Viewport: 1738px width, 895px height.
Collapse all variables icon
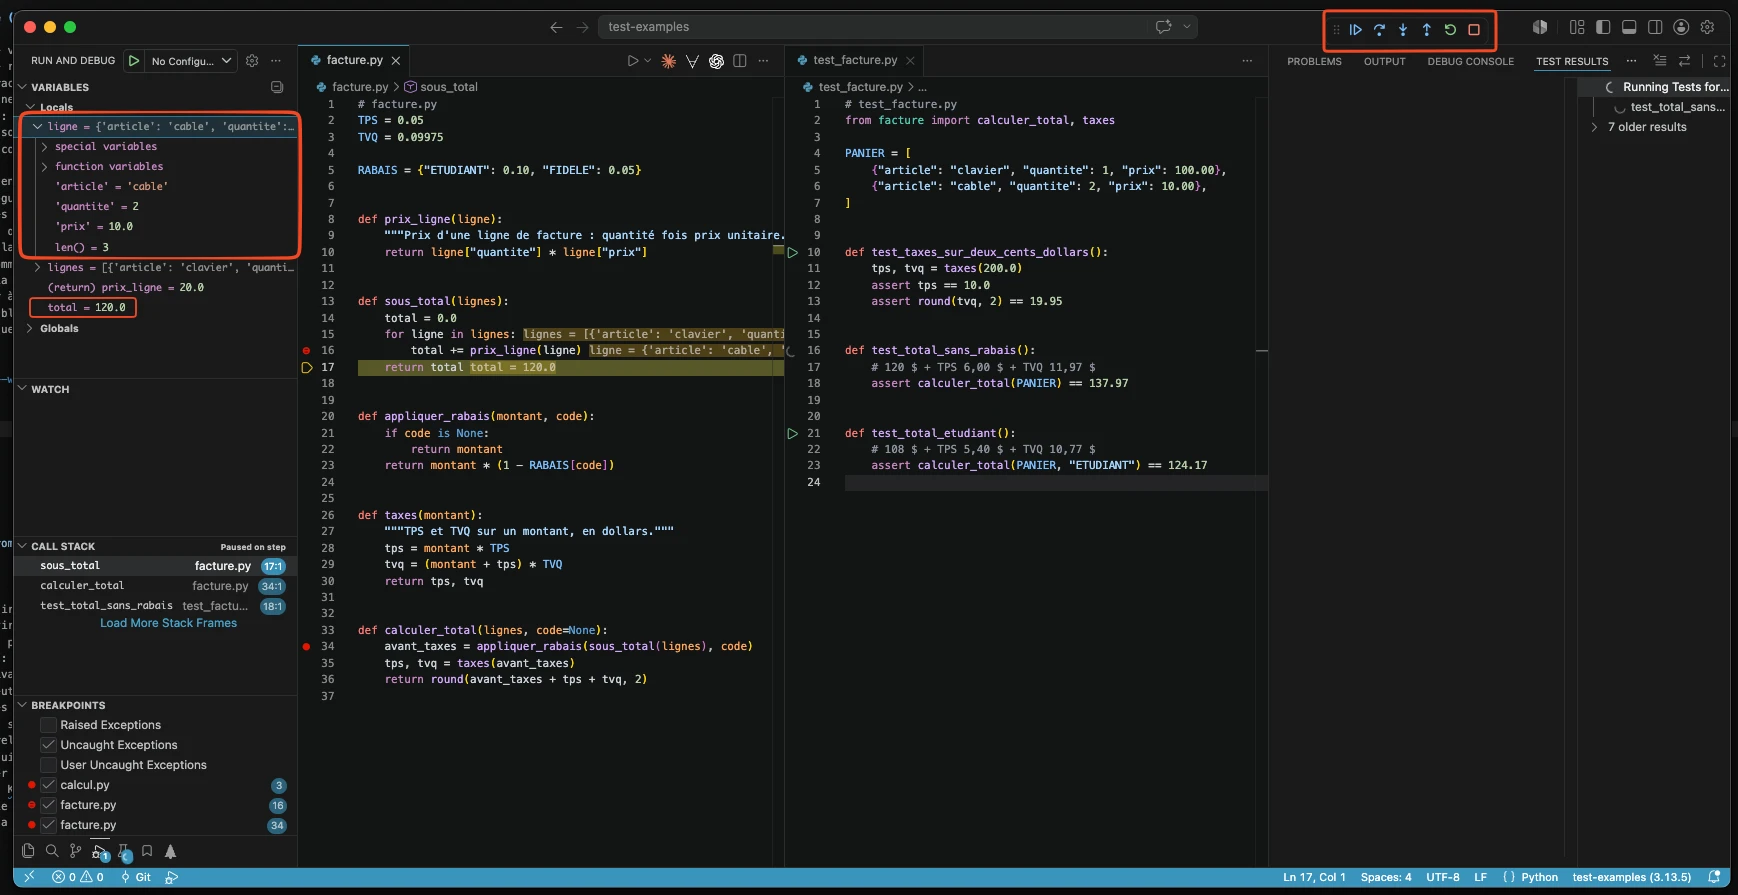277,87
